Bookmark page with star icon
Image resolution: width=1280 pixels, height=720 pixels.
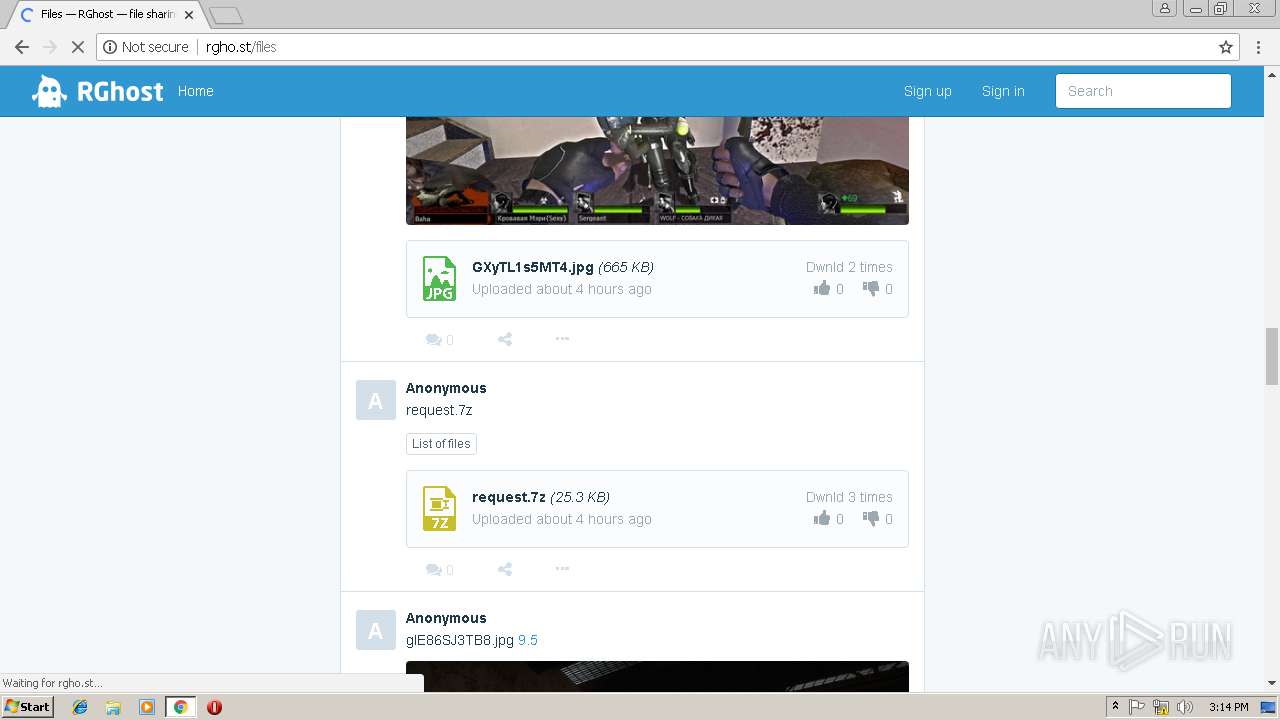(1225, 47)
